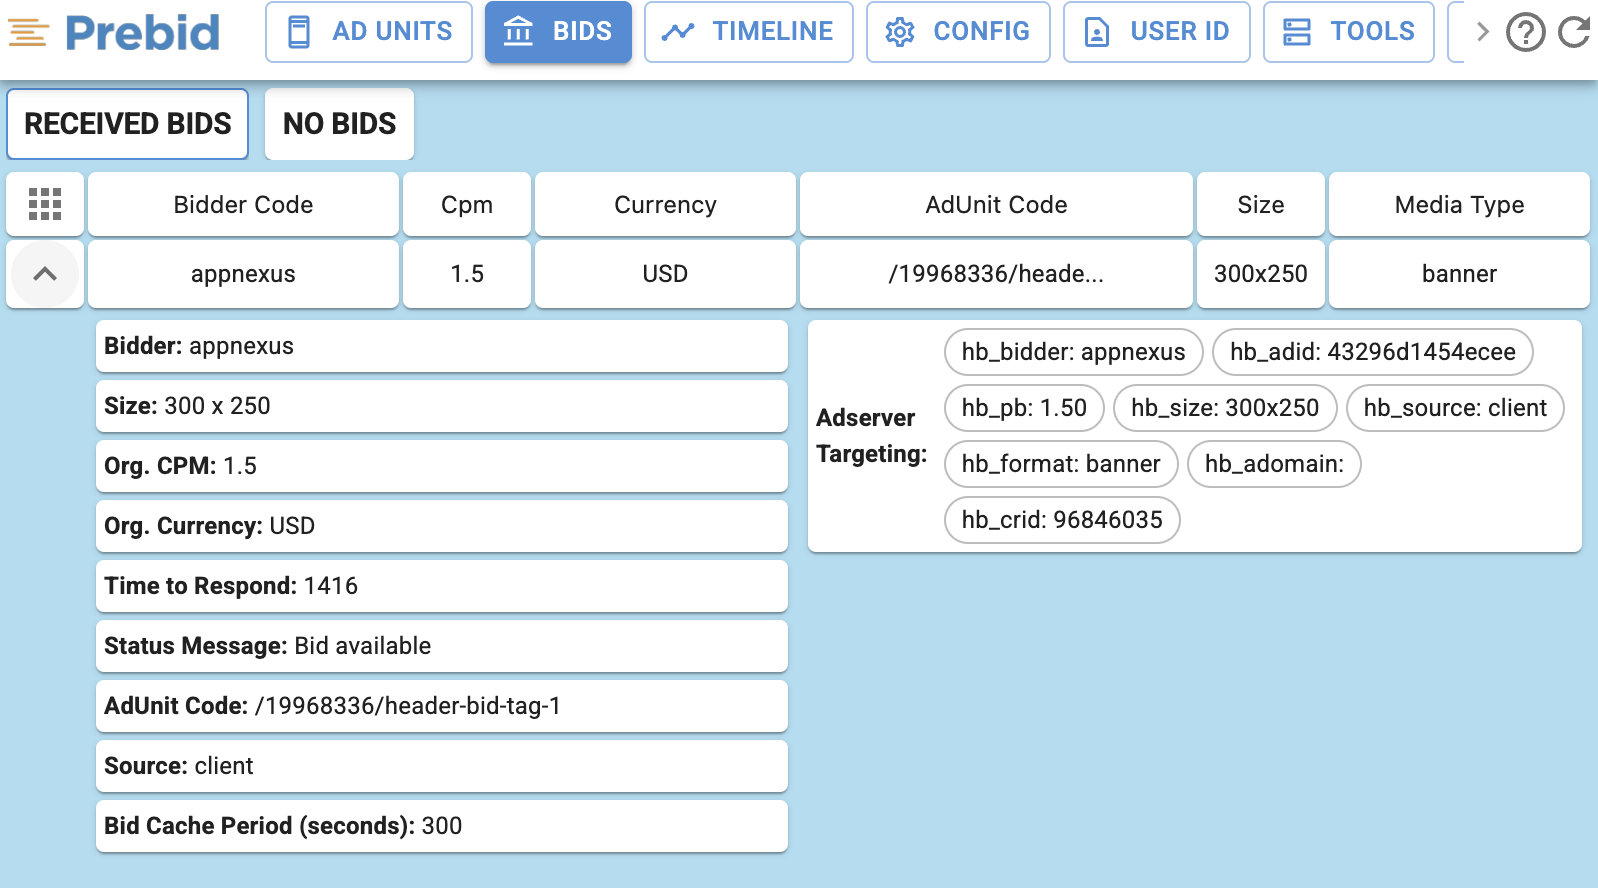Click the Org. CPM: 1.5 row
The width and height of the screenshot is (1598, 888).
click(442, 466)
